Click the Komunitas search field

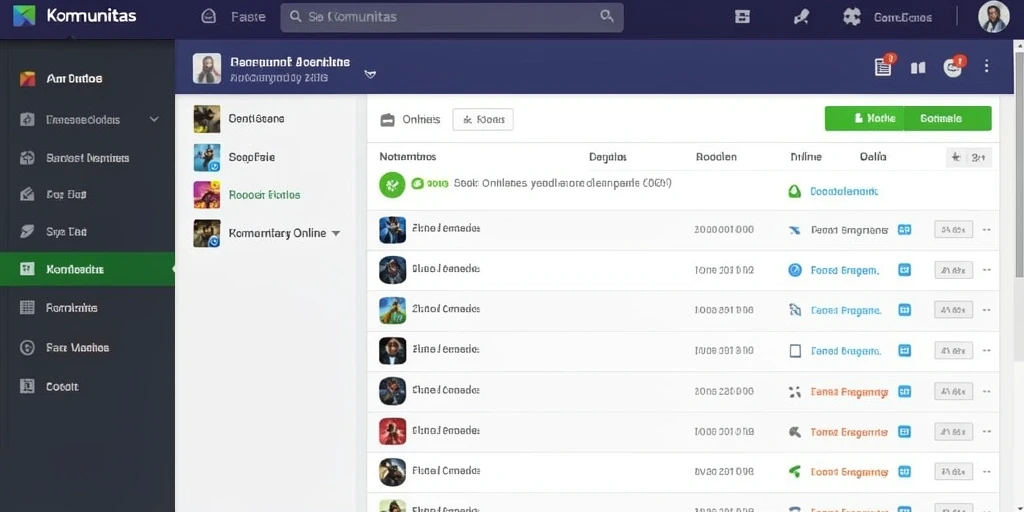click(452, 18)
